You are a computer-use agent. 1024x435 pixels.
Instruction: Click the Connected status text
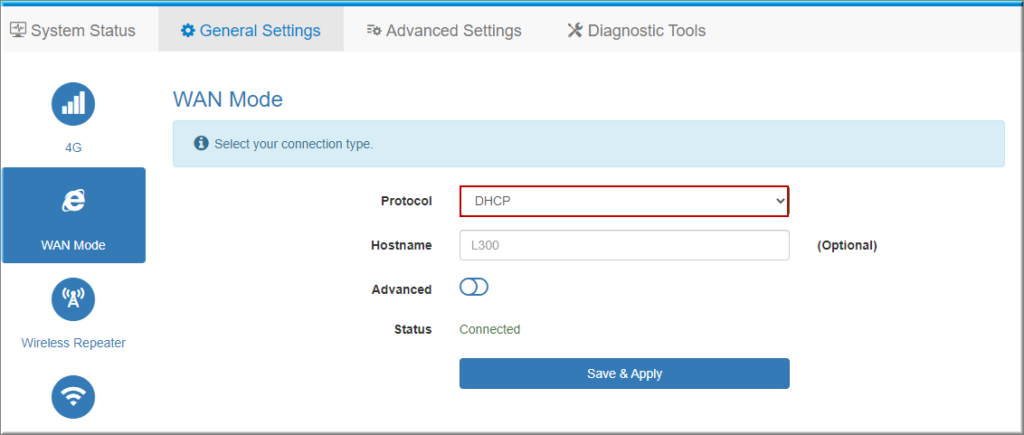tap(490, 329)
